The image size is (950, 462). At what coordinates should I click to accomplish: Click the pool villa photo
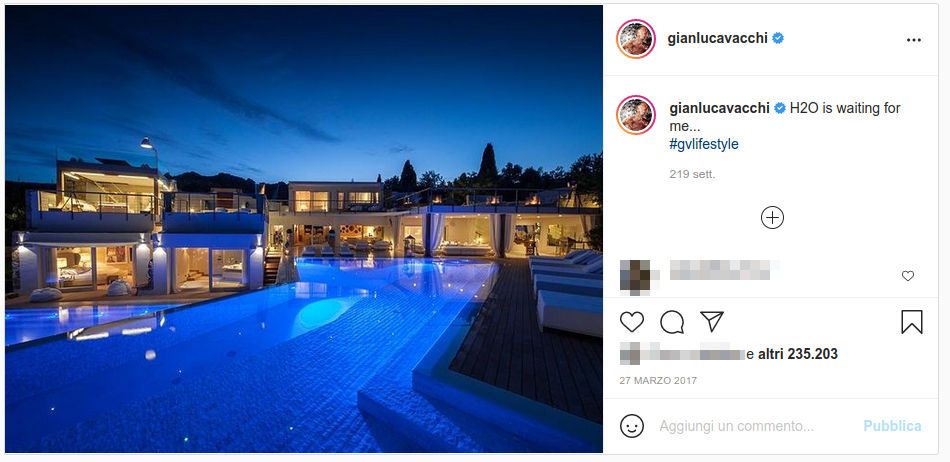click(304, 228)
